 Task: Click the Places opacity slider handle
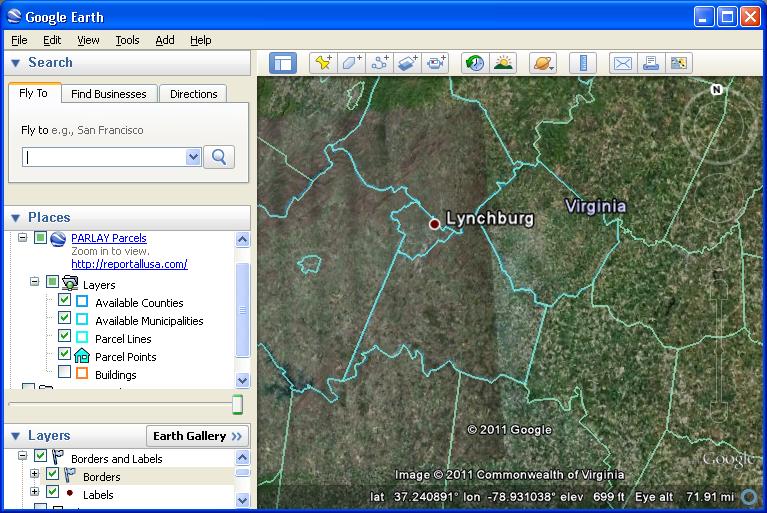pos(237,404)
